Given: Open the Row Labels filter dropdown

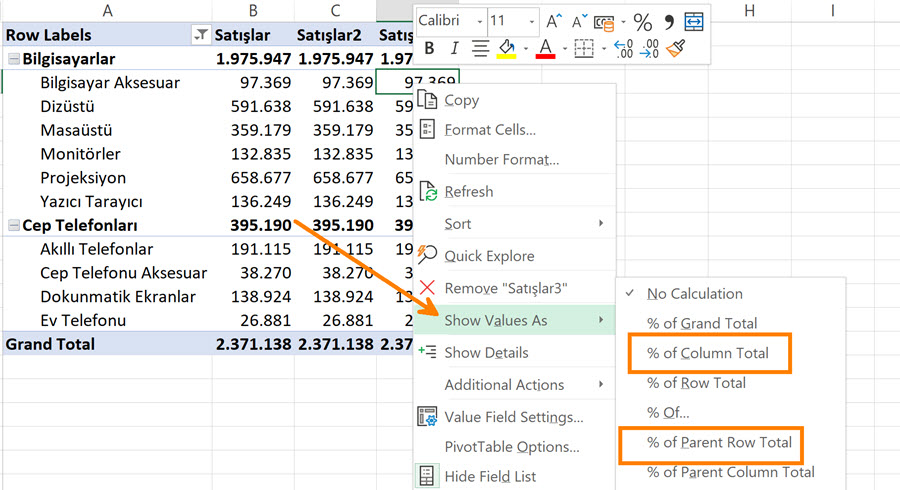Looking at the screenshot, I should (200, 35).
